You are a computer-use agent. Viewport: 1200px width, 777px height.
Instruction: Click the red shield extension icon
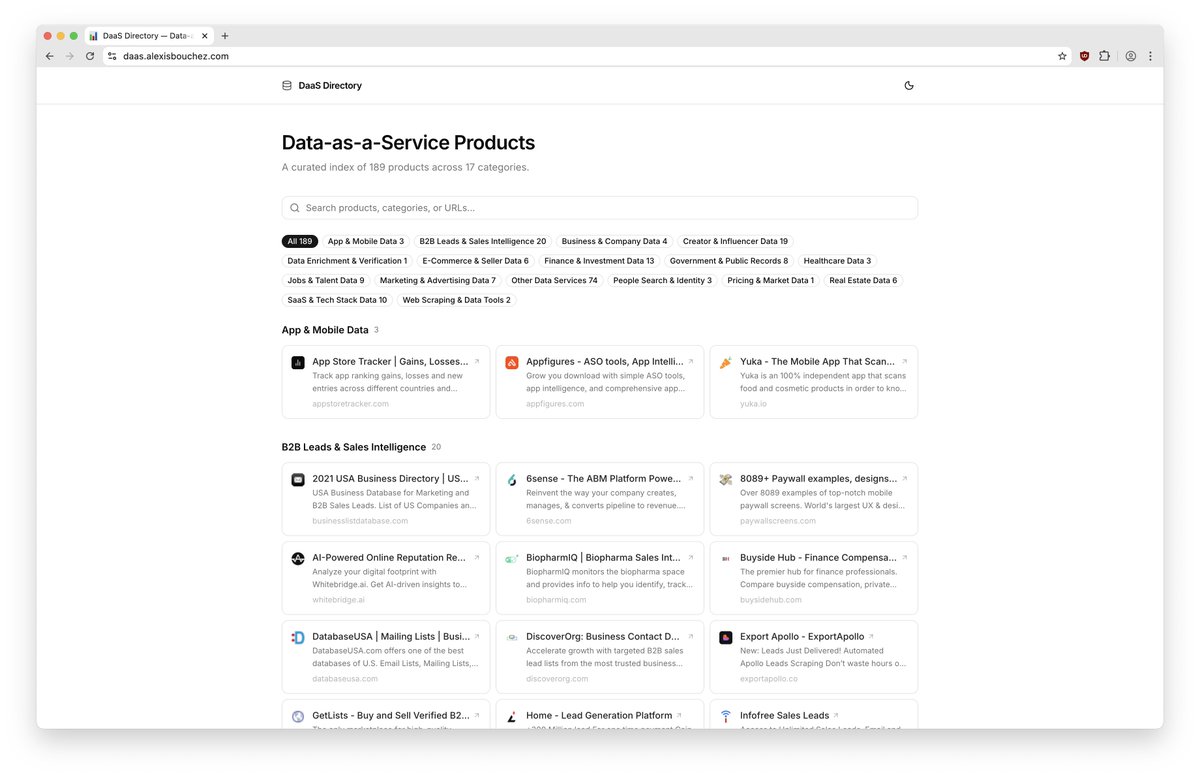tap(1084, 56)
